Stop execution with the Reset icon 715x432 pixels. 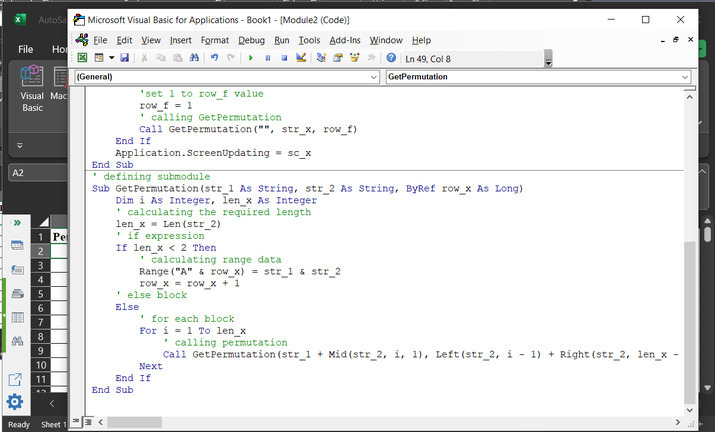point(284,58)
